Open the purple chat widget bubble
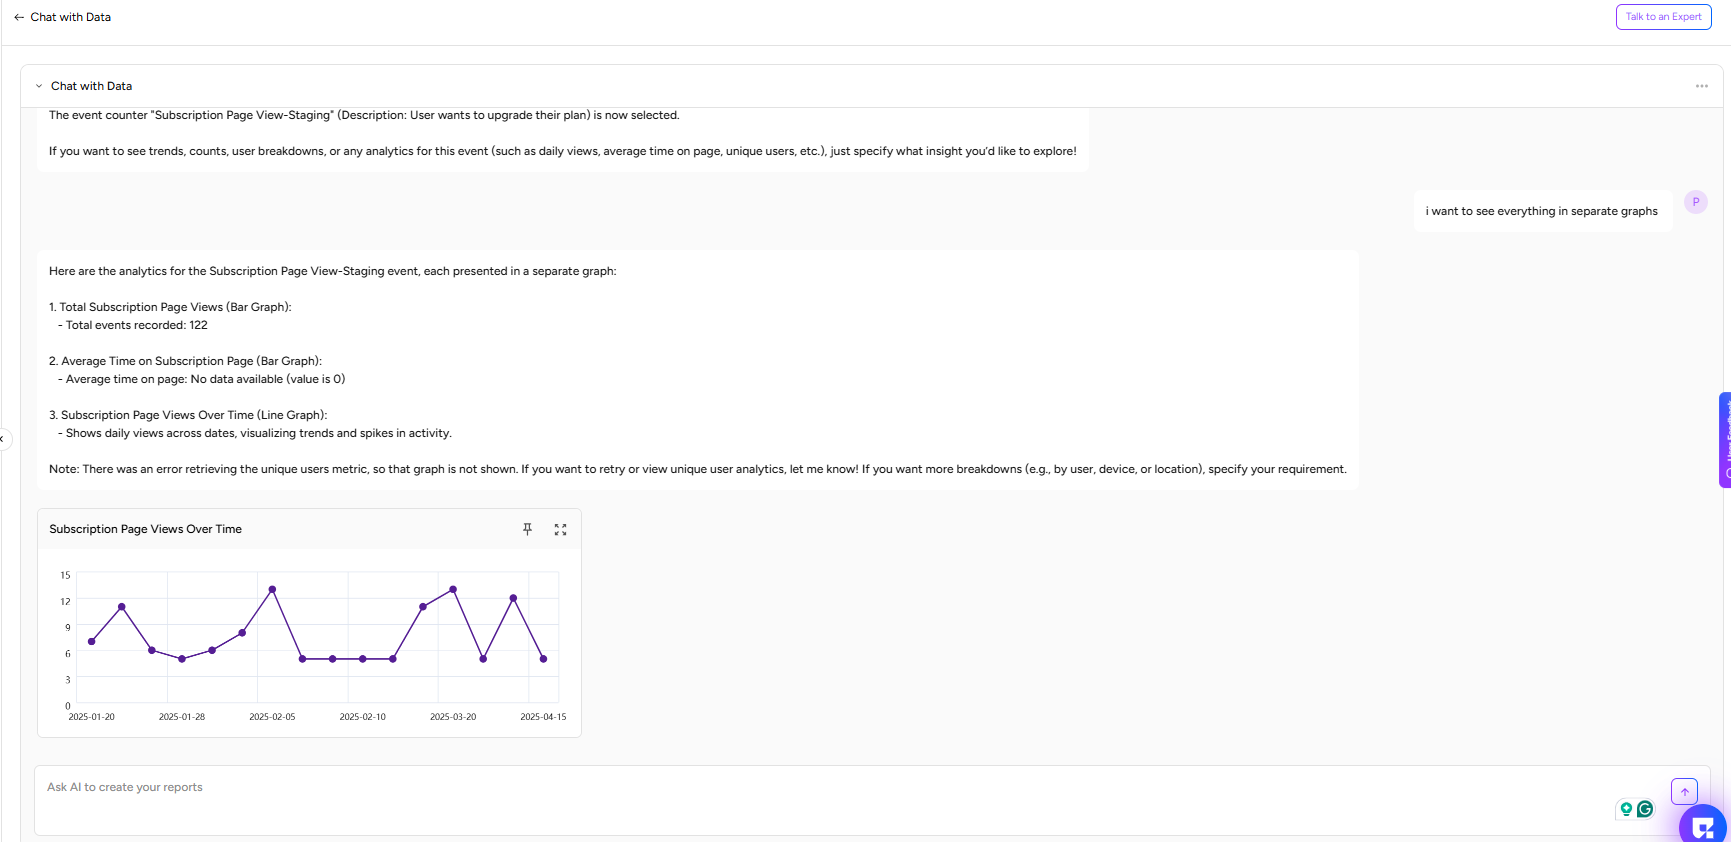Image resolution: width=1731 pixels, height=842 pixels. (1703, 826)
